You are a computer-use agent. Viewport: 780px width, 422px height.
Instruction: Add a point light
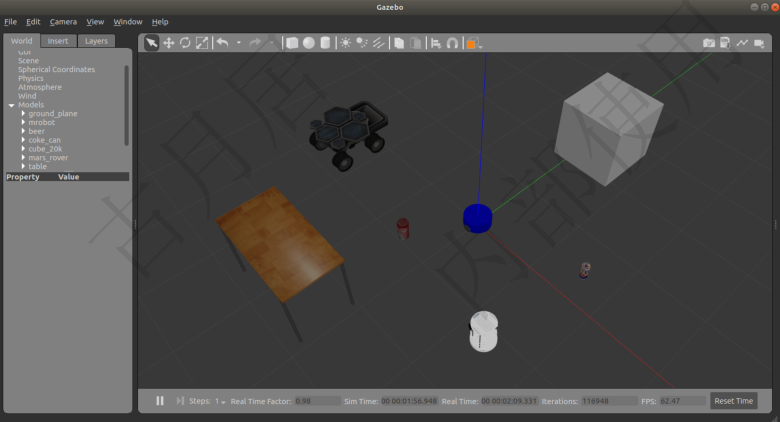[x=345, y=43]
